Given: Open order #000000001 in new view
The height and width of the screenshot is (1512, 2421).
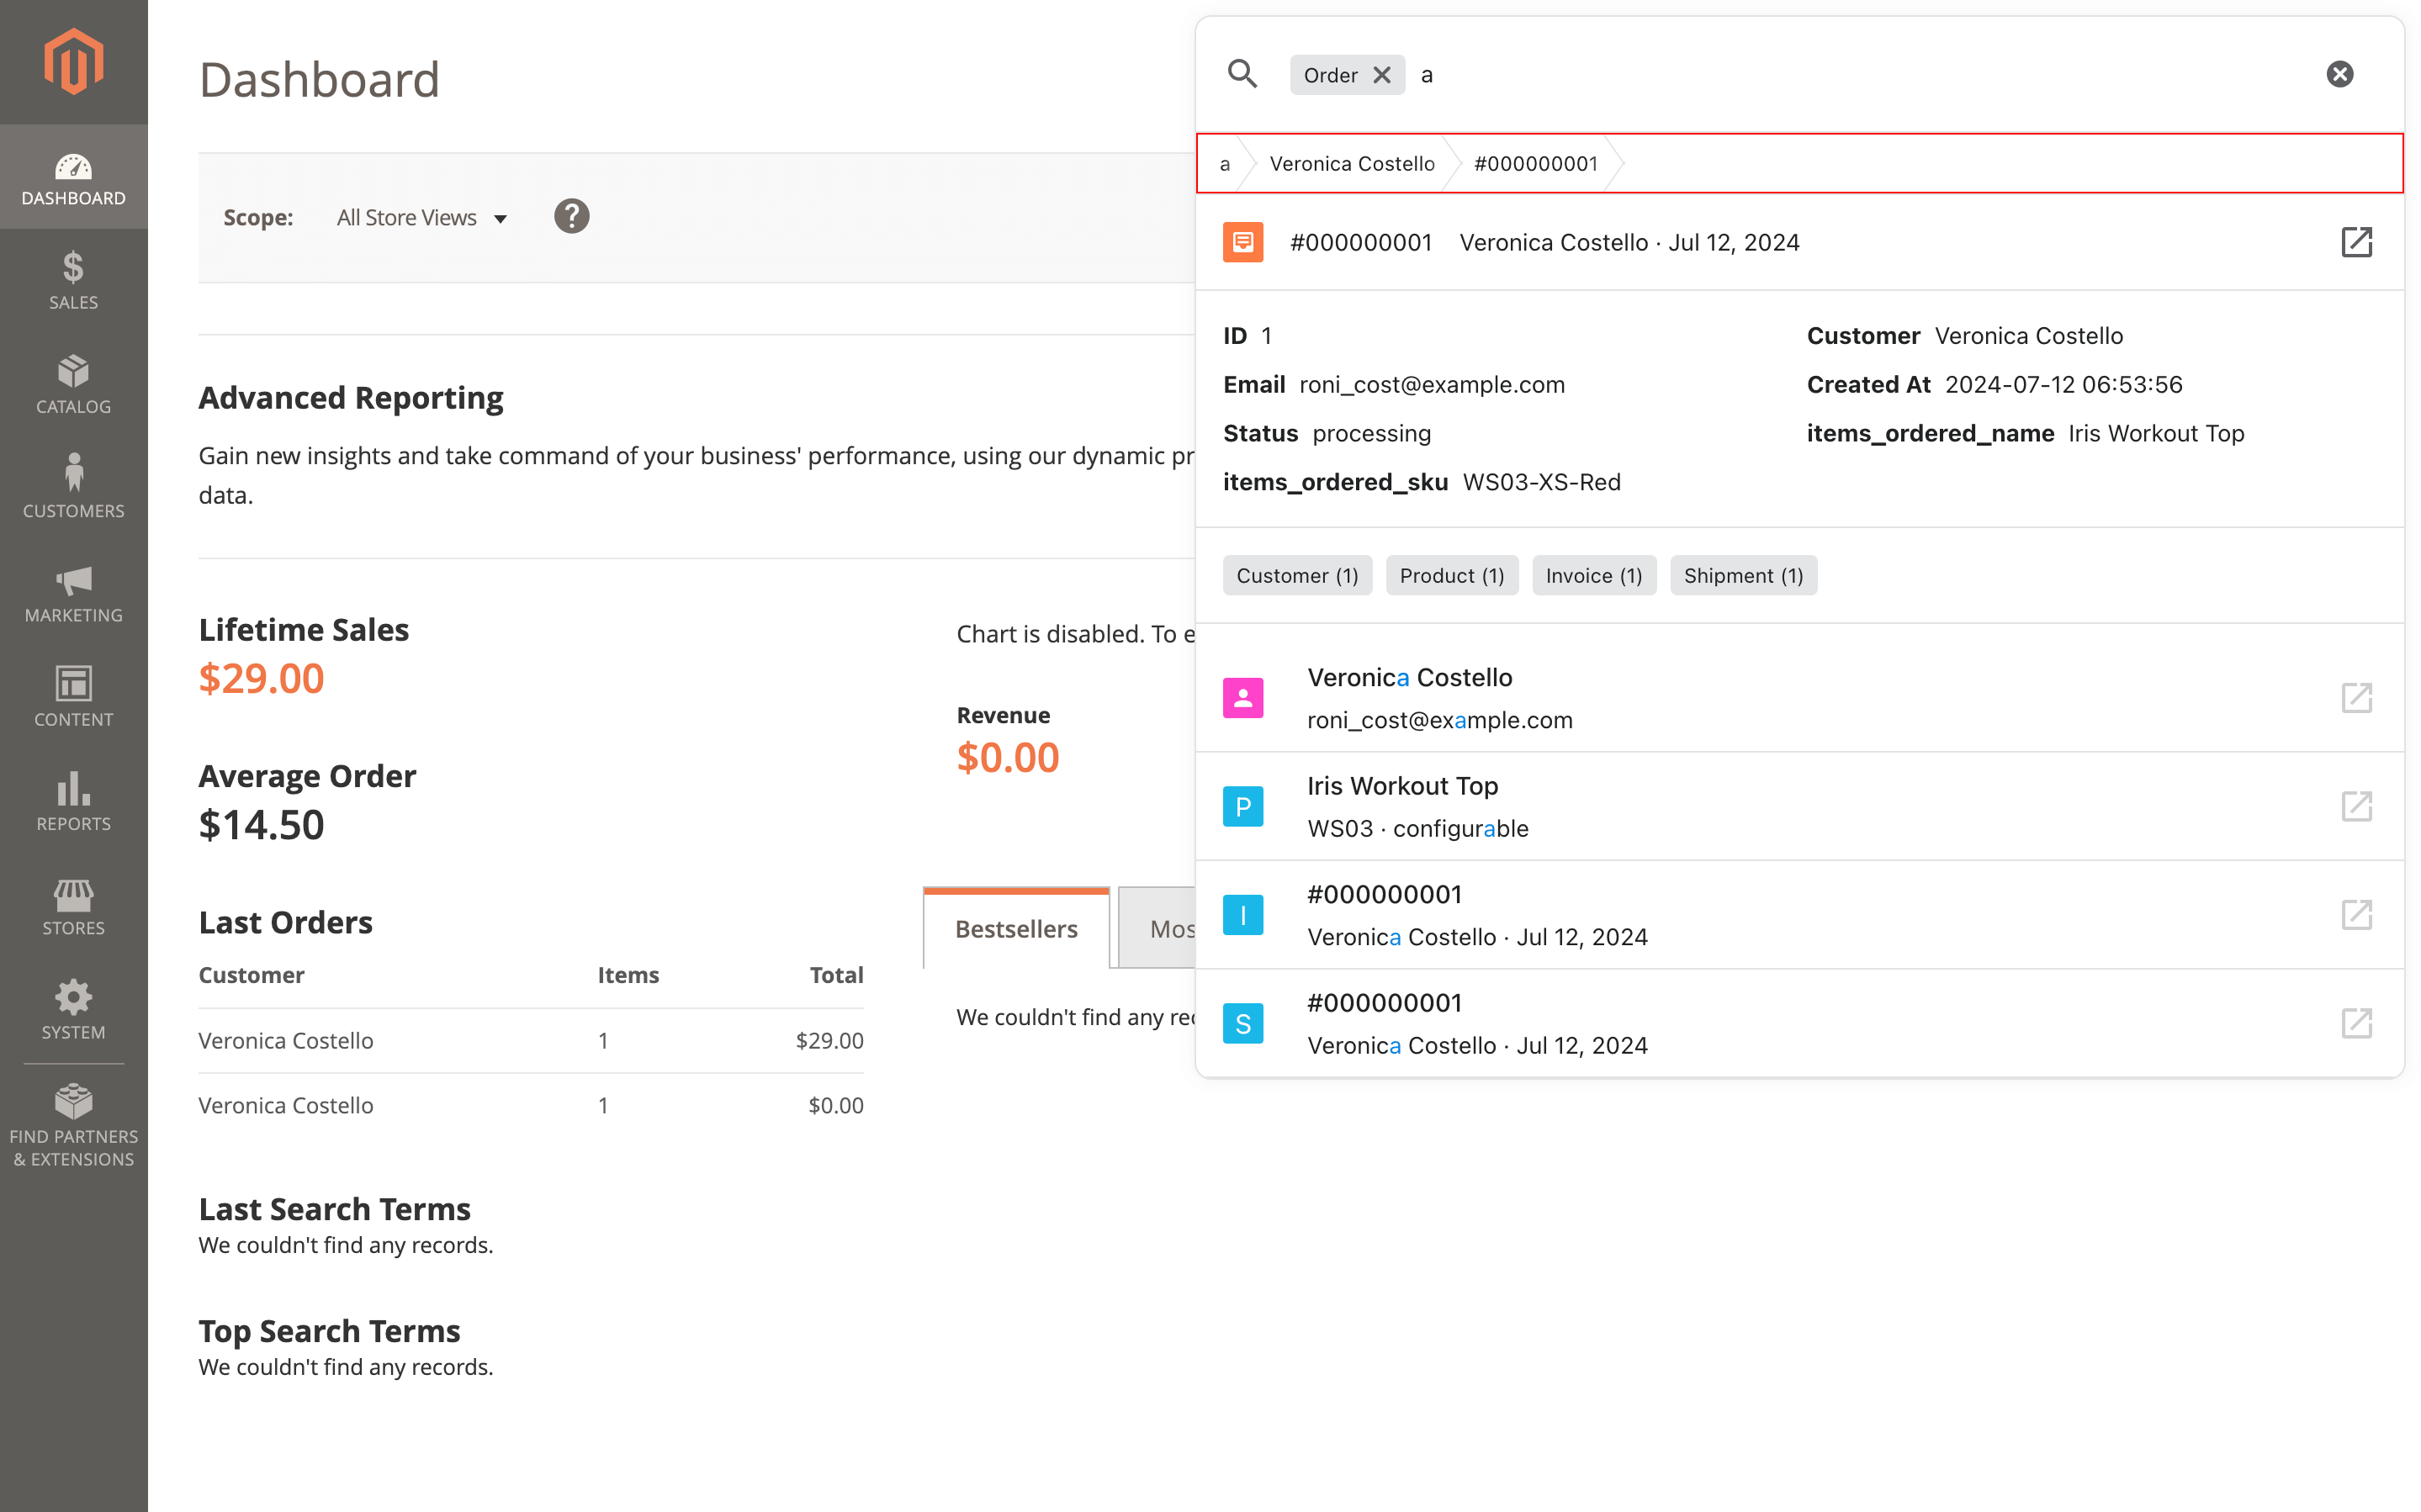Looking at the screenshot, I should click(x=2355, y=242).
